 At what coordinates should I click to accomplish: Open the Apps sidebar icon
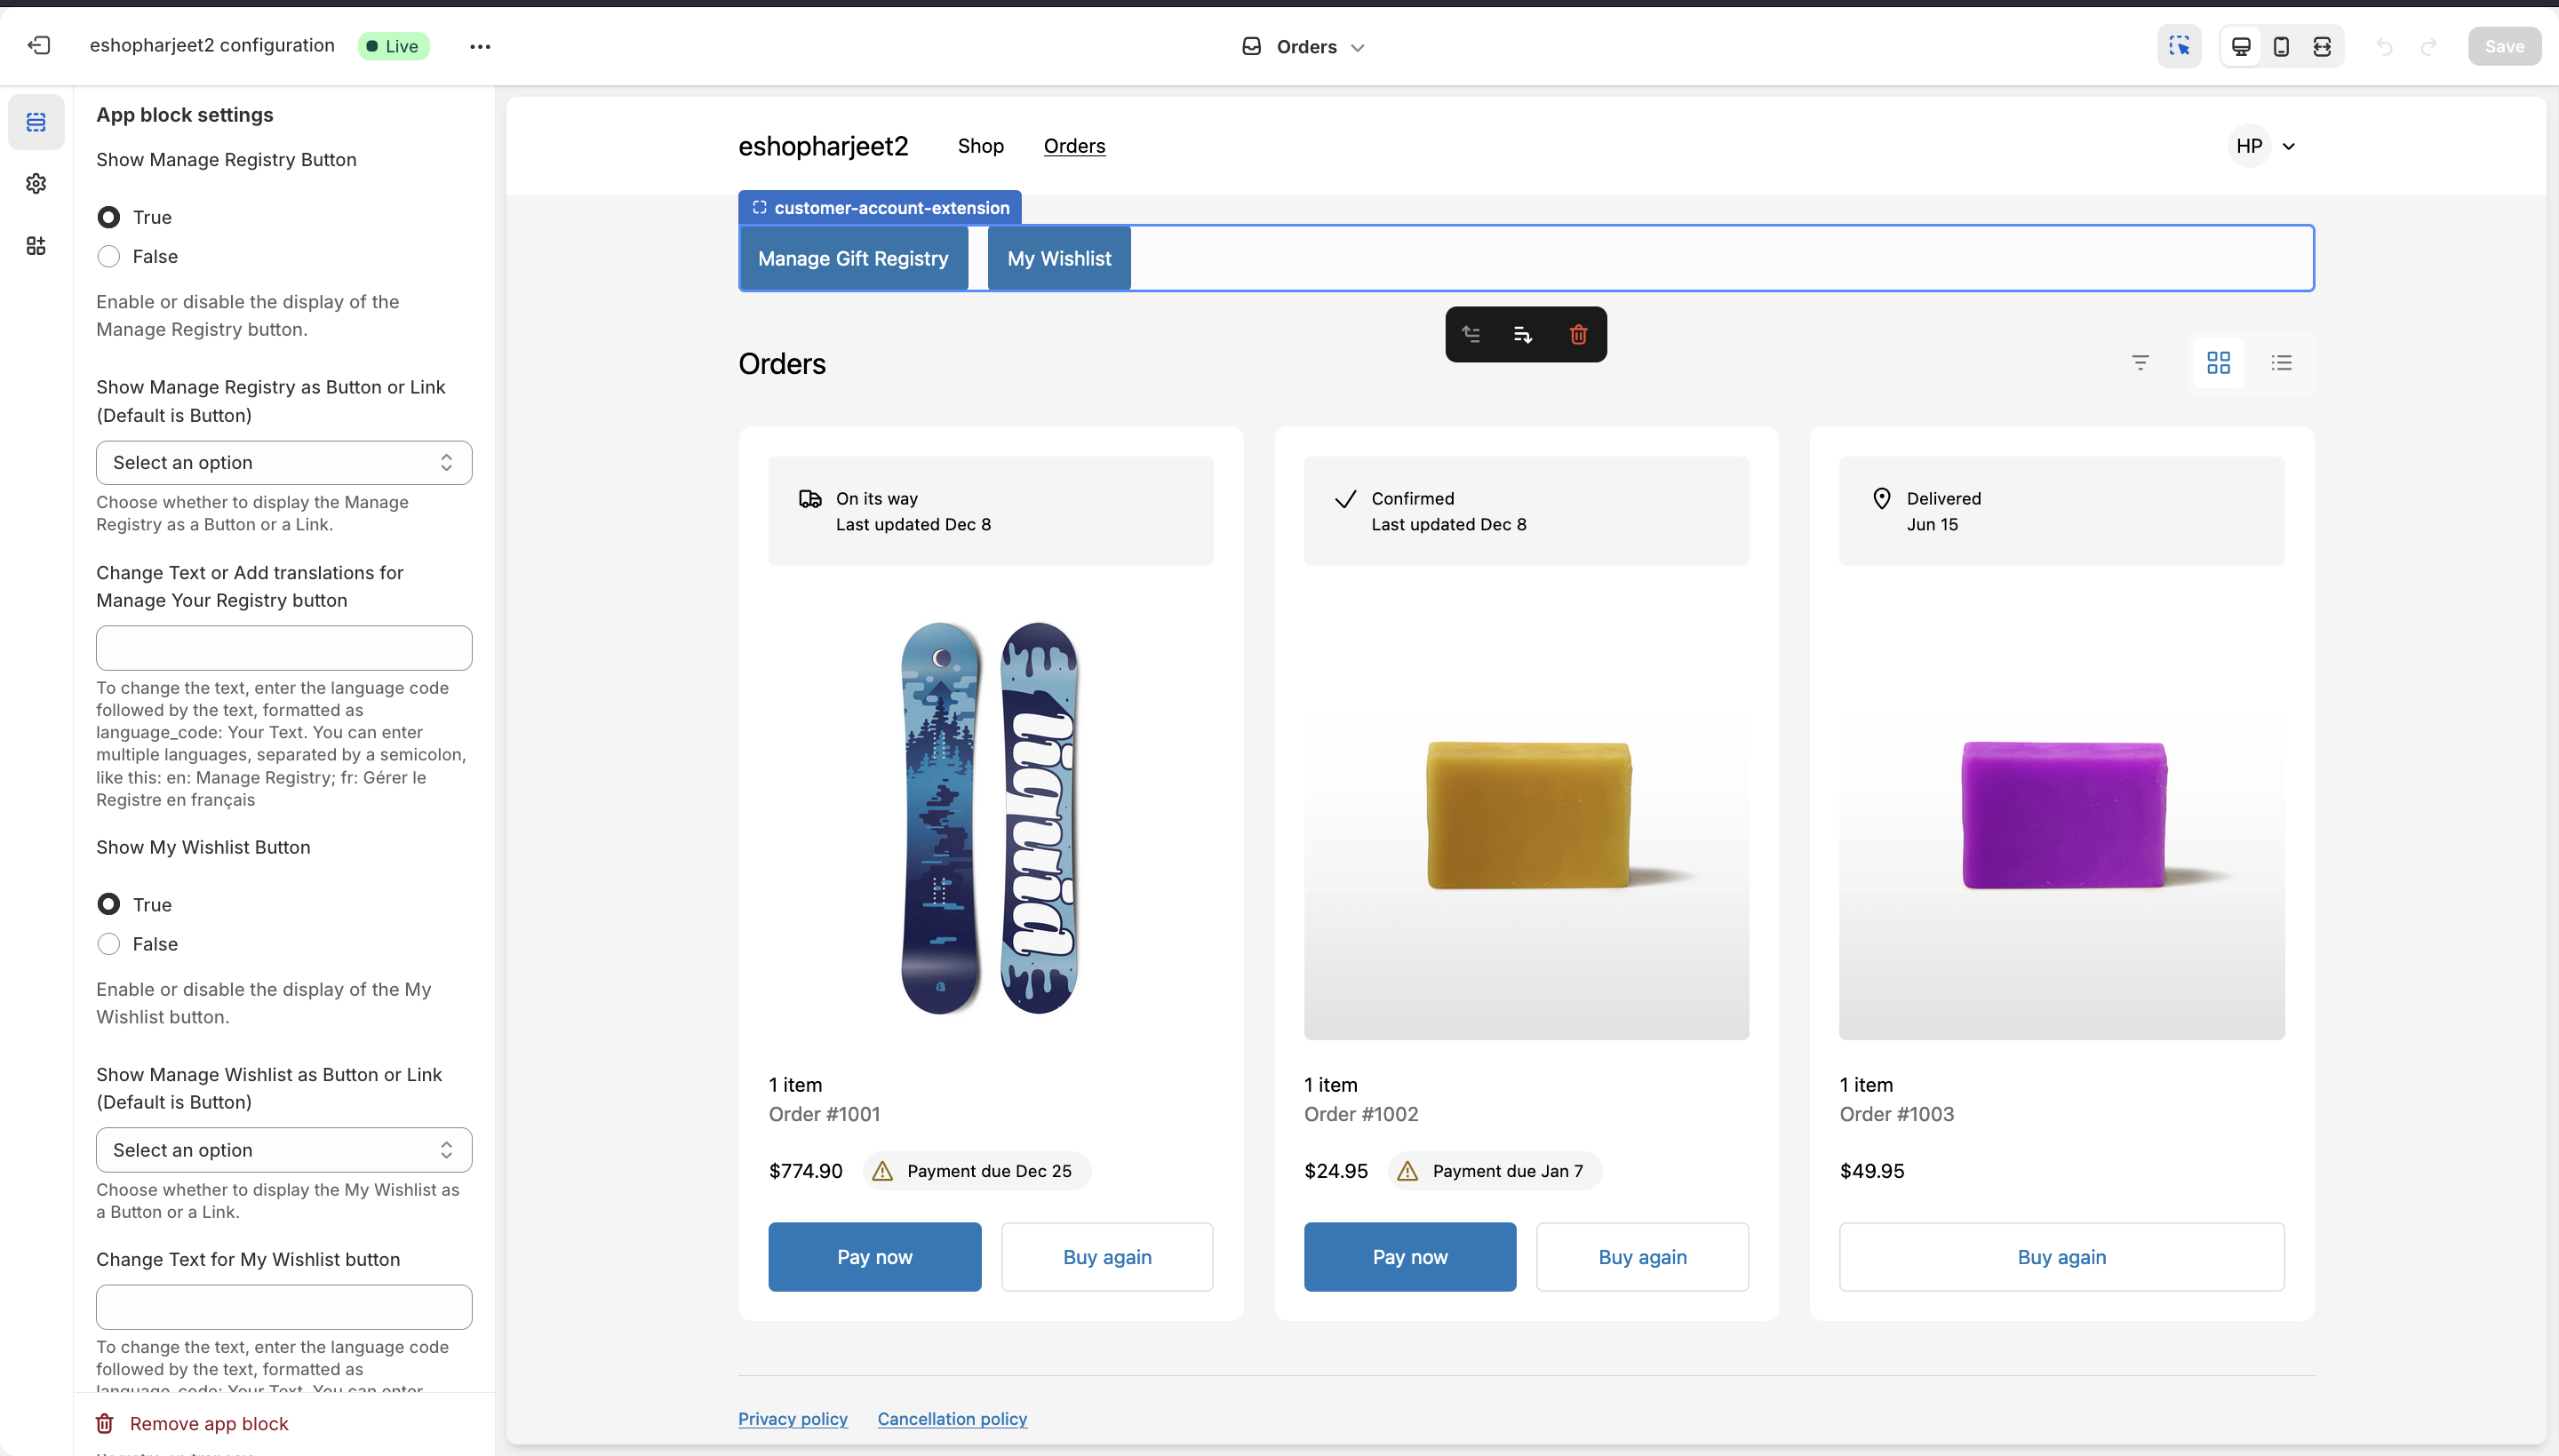click(36, 246)
